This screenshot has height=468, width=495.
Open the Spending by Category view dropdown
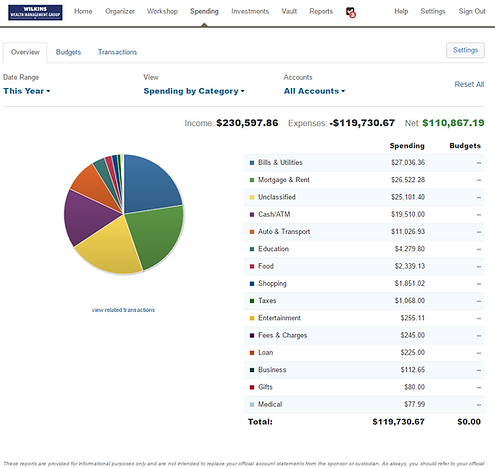(194, 91)
